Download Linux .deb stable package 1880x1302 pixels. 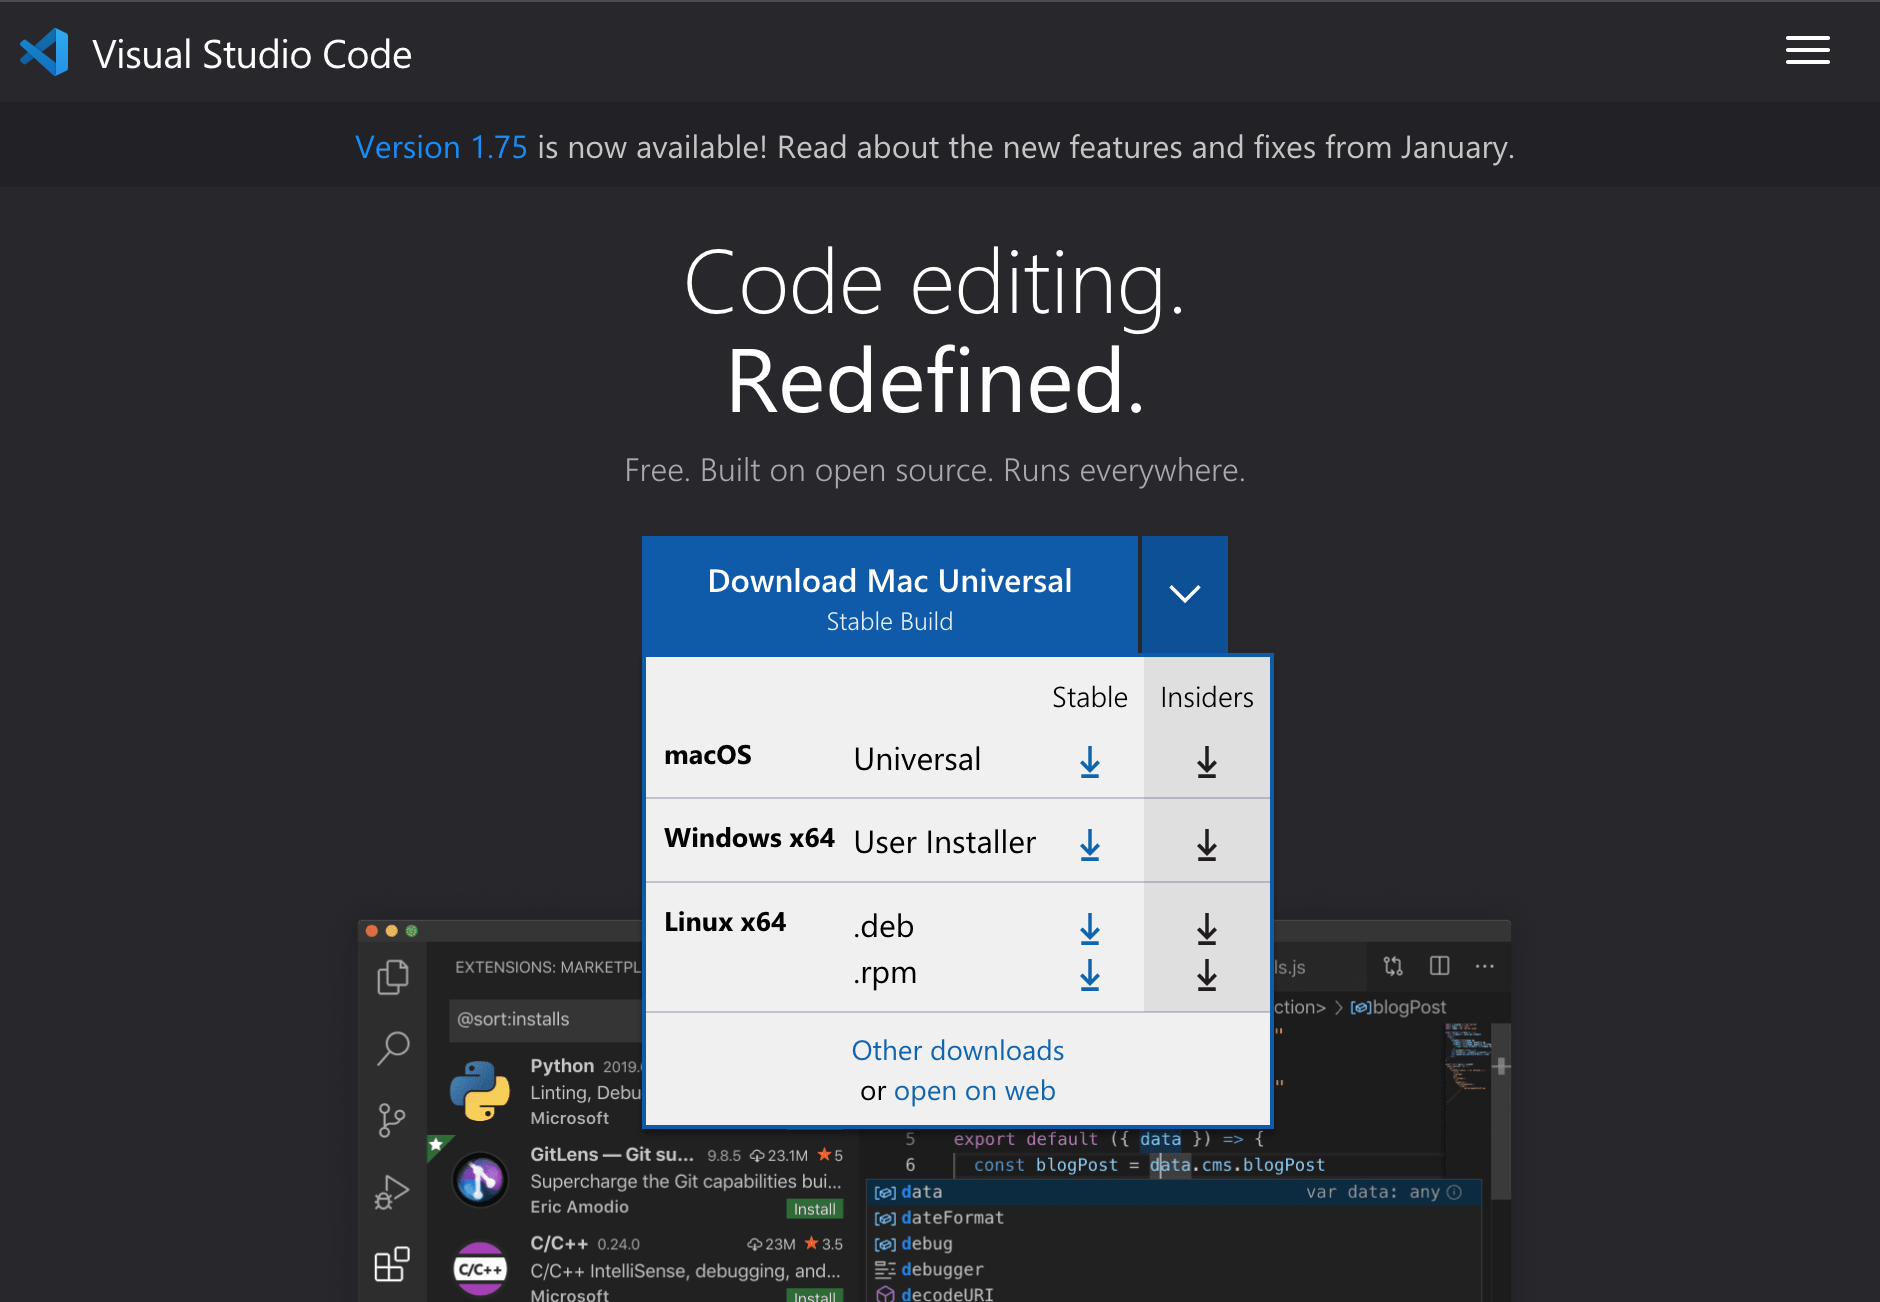click(x=1089, y=929)
